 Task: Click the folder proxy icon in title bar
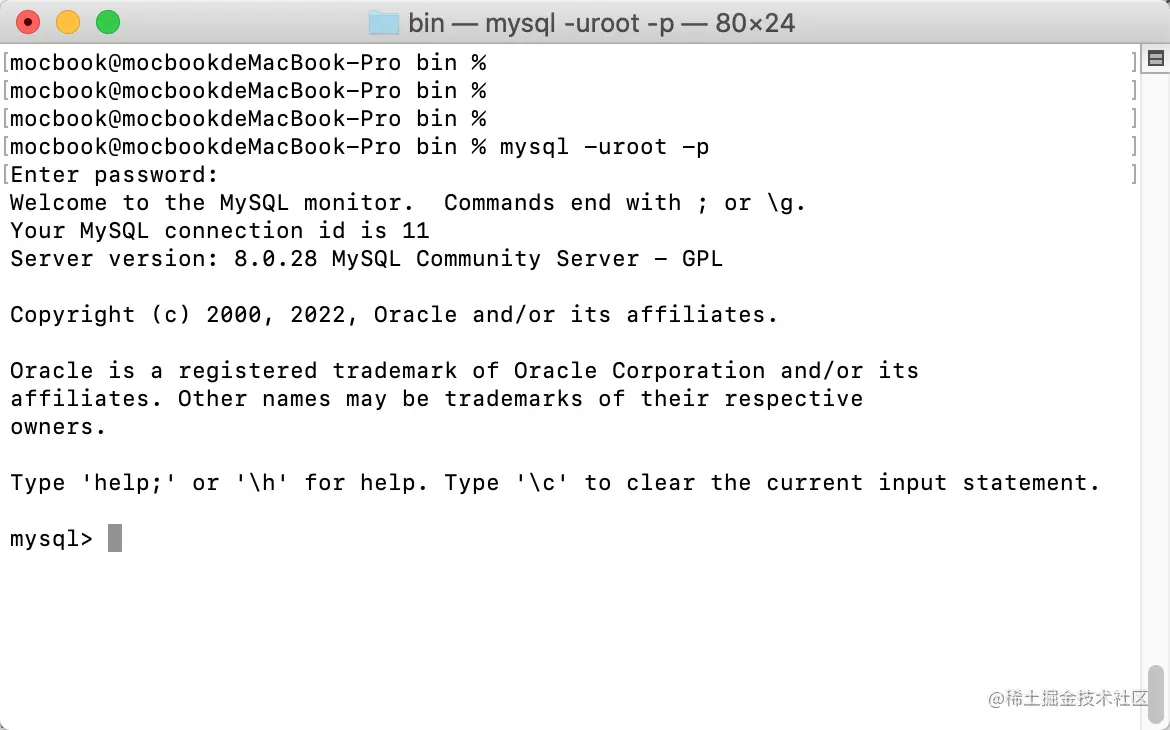pos(383,22)
